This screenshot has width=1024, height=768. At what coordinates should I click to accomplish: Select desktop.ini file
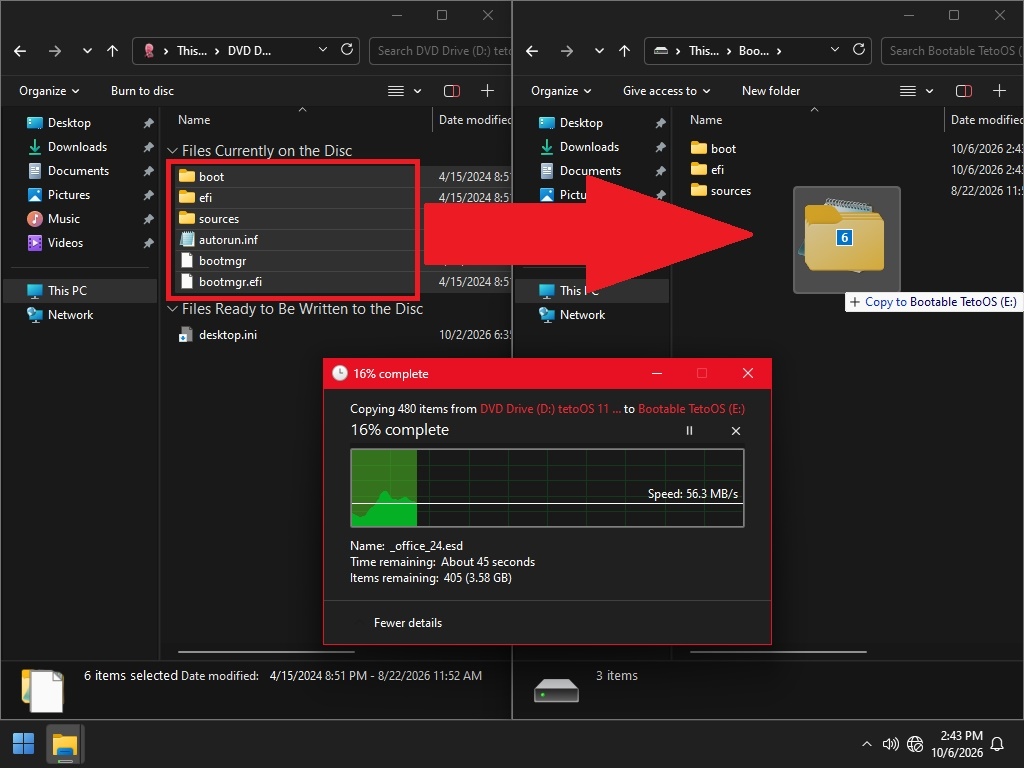coord(227,335)
